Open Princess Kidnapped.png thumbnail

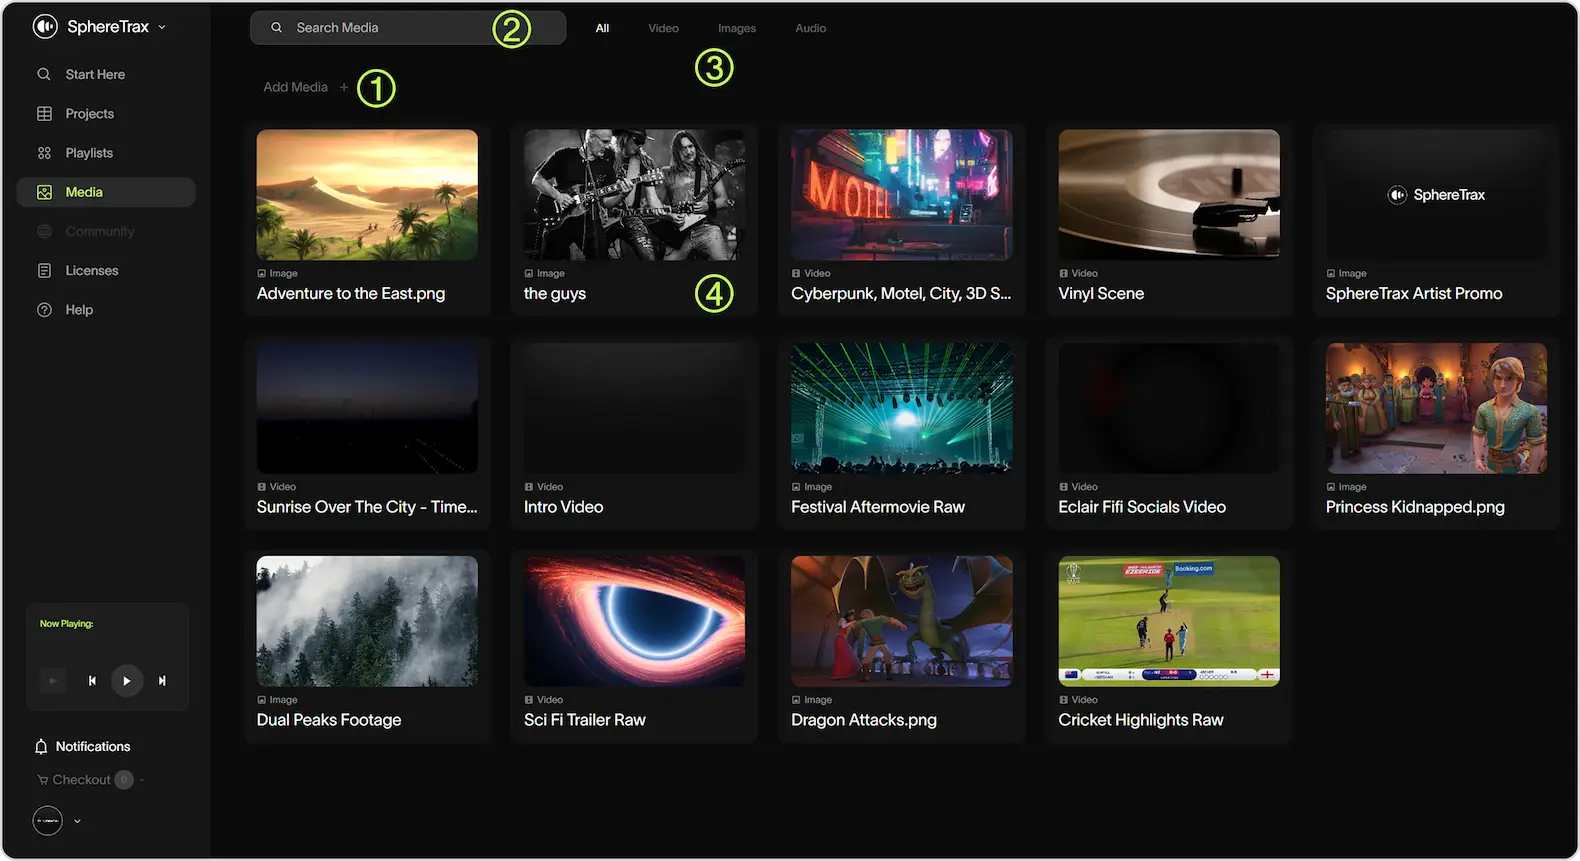click(1436, 408)
